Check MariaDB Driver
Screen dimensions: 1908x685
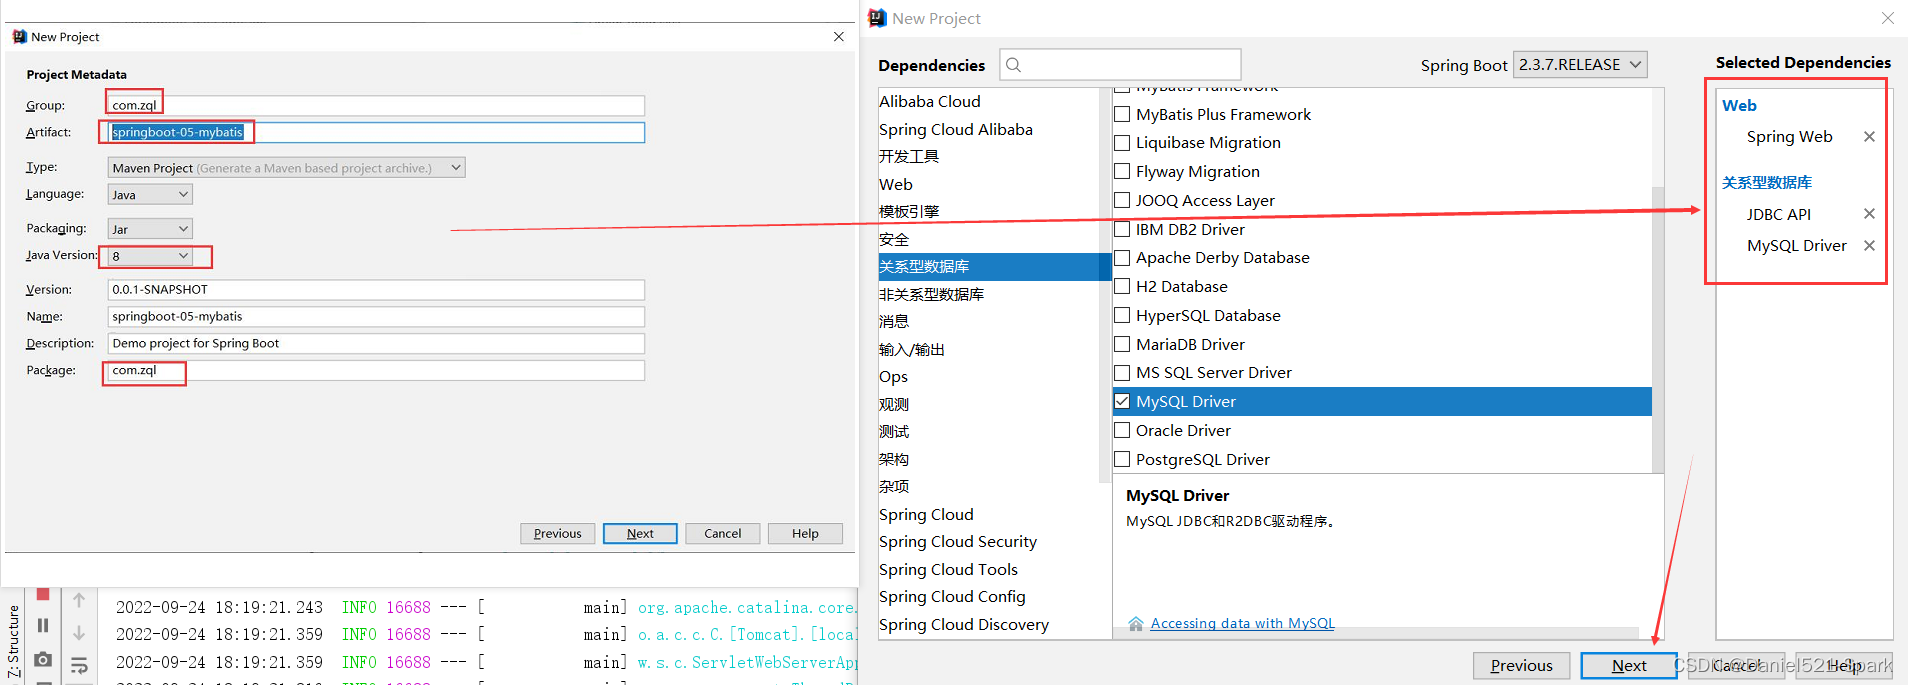pos(1122,344)
